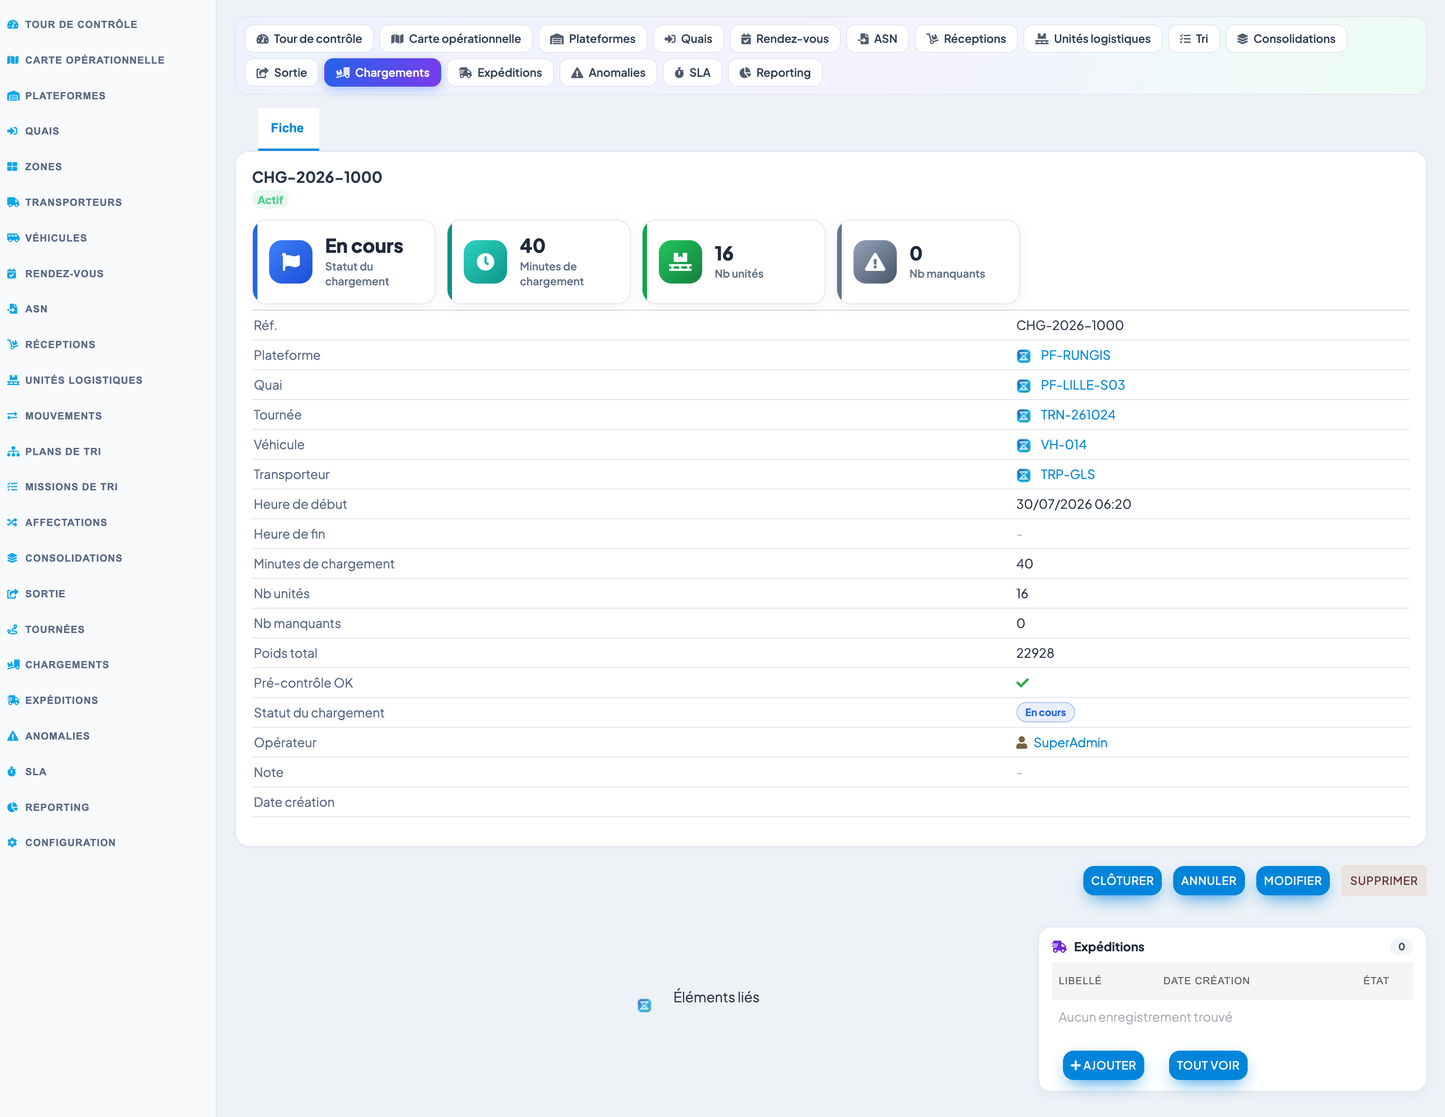Viewport: 1445px width, 1117px height.
Task: Click the pallet icon in Nb unités card
Action: tap(680, 262)
